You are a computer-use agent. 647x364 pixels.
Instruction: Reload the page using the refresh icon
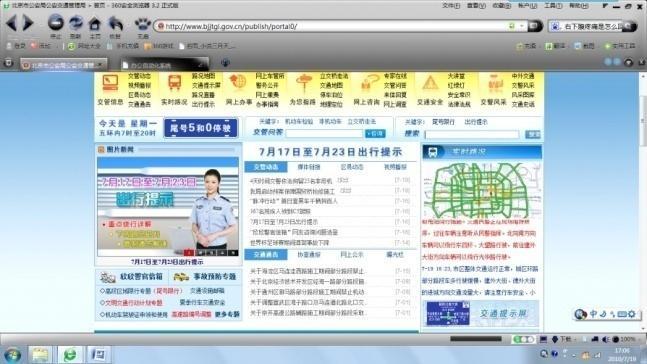pyautogui.click(x=76, y=23)
